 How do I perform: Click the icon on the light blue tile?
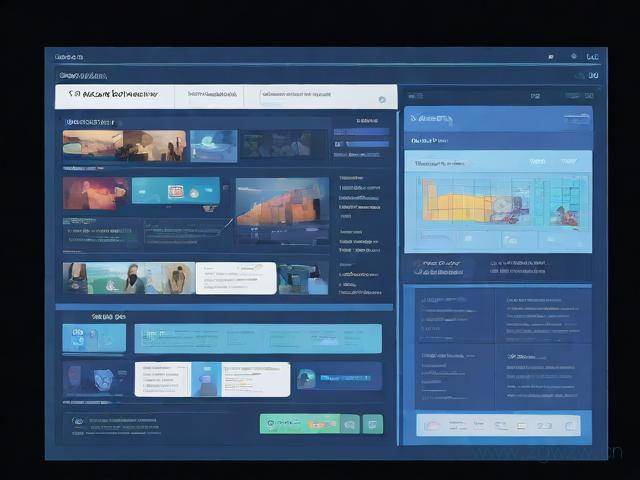click(x=79, y=338)
